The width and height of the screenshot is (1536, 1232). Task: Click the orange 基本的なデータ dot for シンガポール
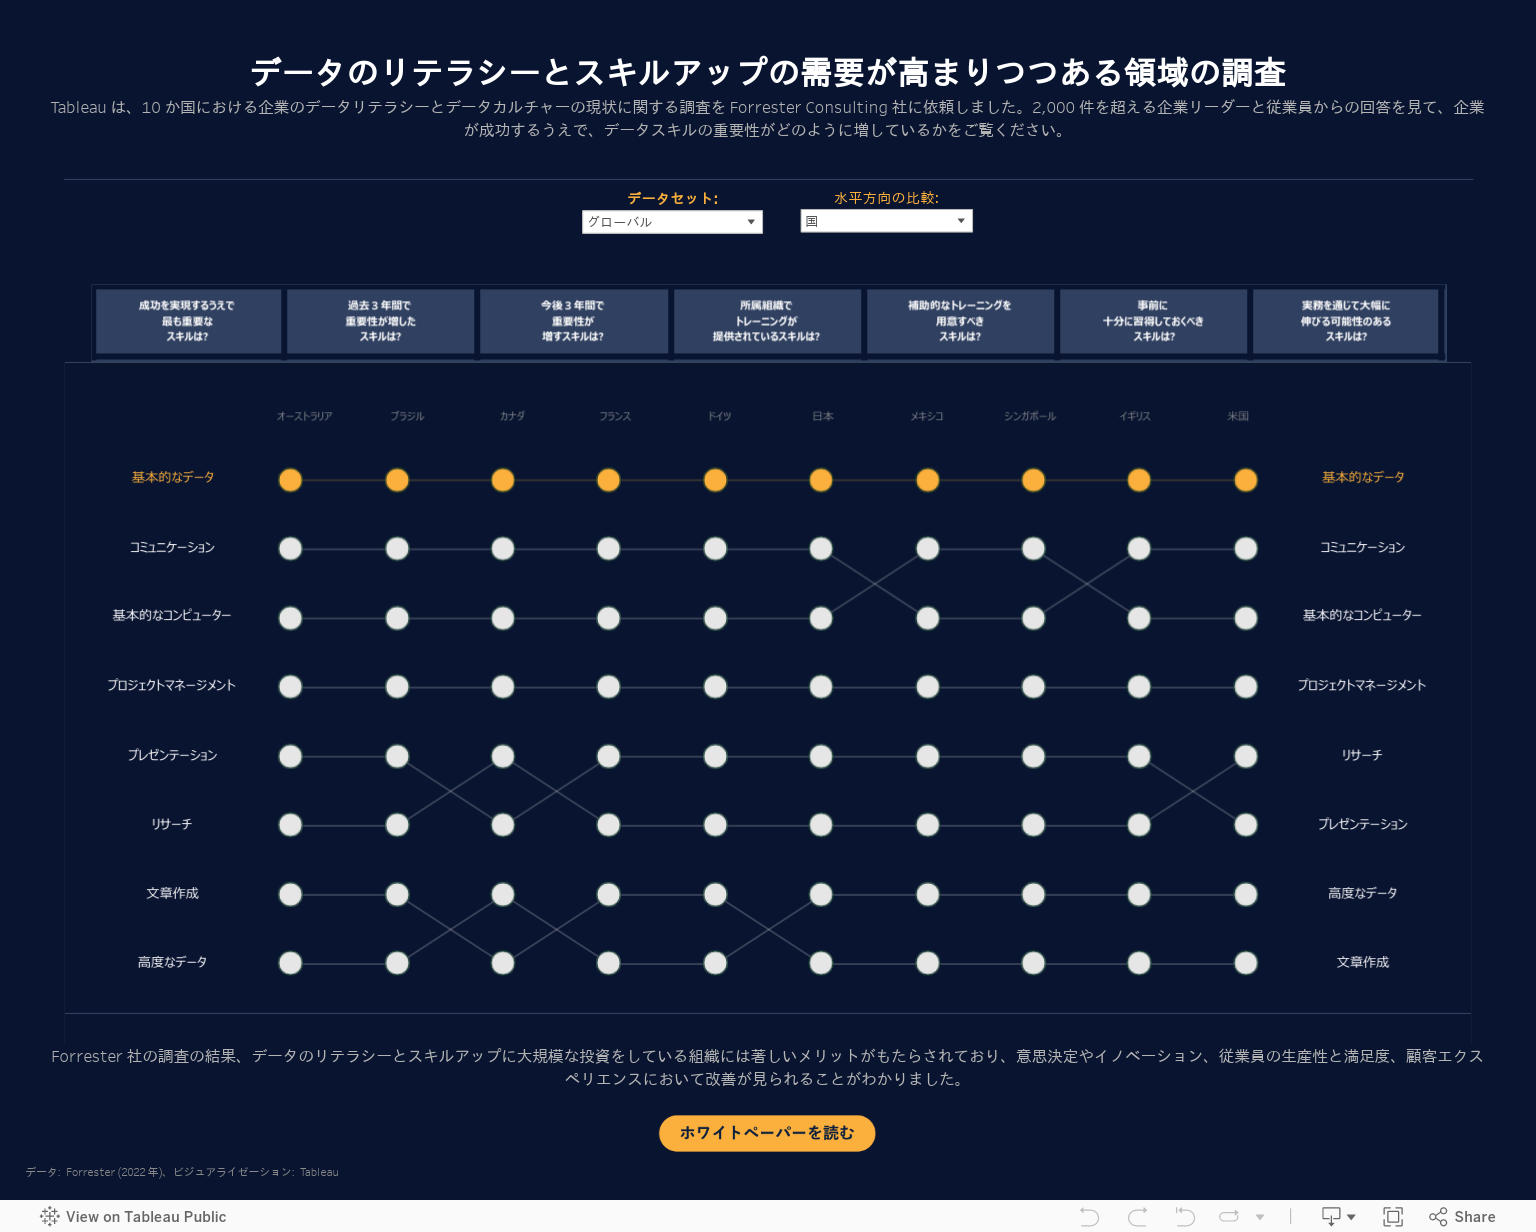[x=1033, y=480]
